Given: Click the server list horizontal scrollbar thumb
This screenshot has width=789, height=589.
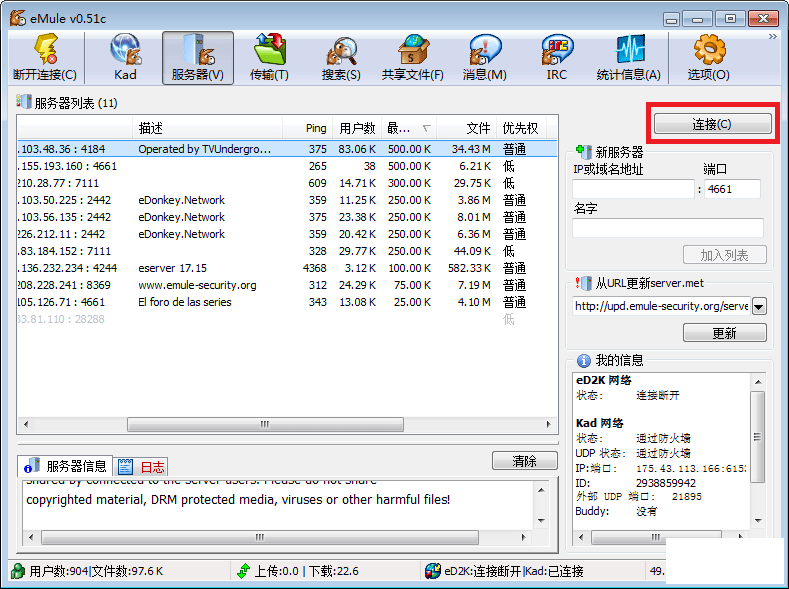Looking at the screenshot, I should tap(265, 424).
